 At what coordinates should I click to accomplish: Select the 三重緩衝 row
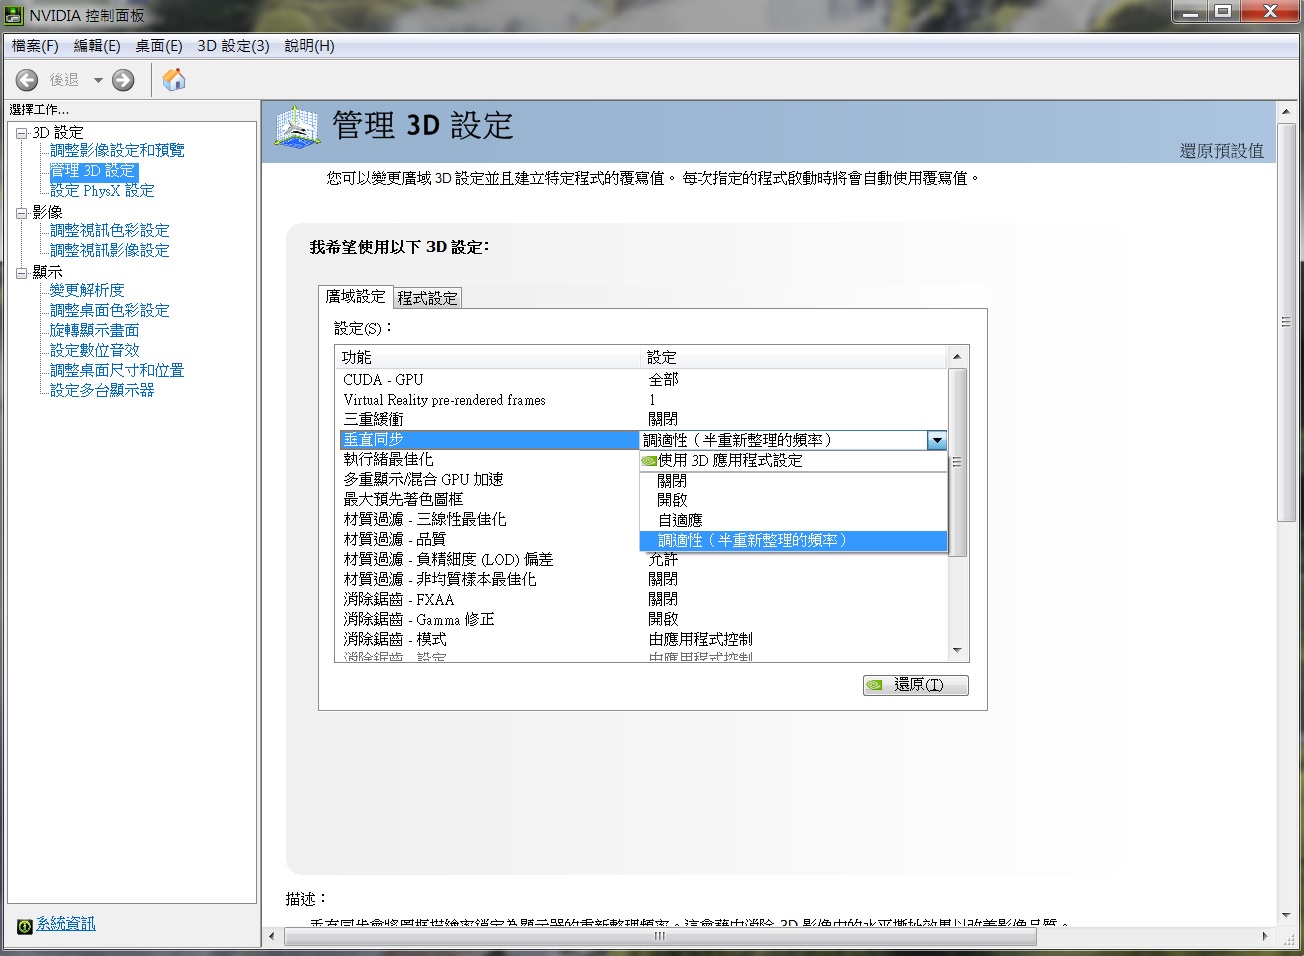click(642, 419)
